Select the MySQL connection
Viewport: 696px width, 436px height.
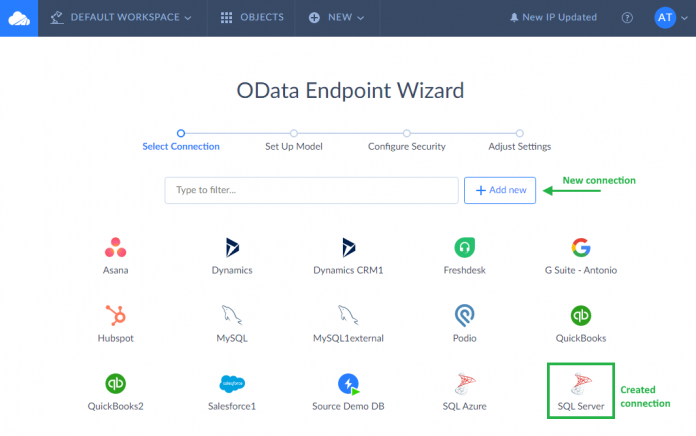click(232, 316)
